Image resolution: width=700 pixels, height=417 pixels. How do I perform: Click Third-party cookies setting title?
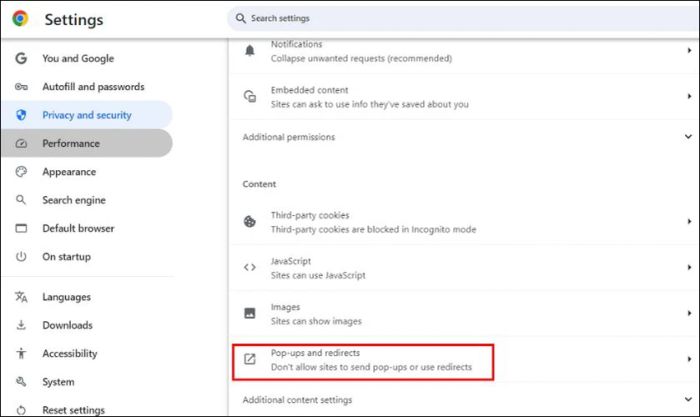pyautogui.click(x=310, y=215)
